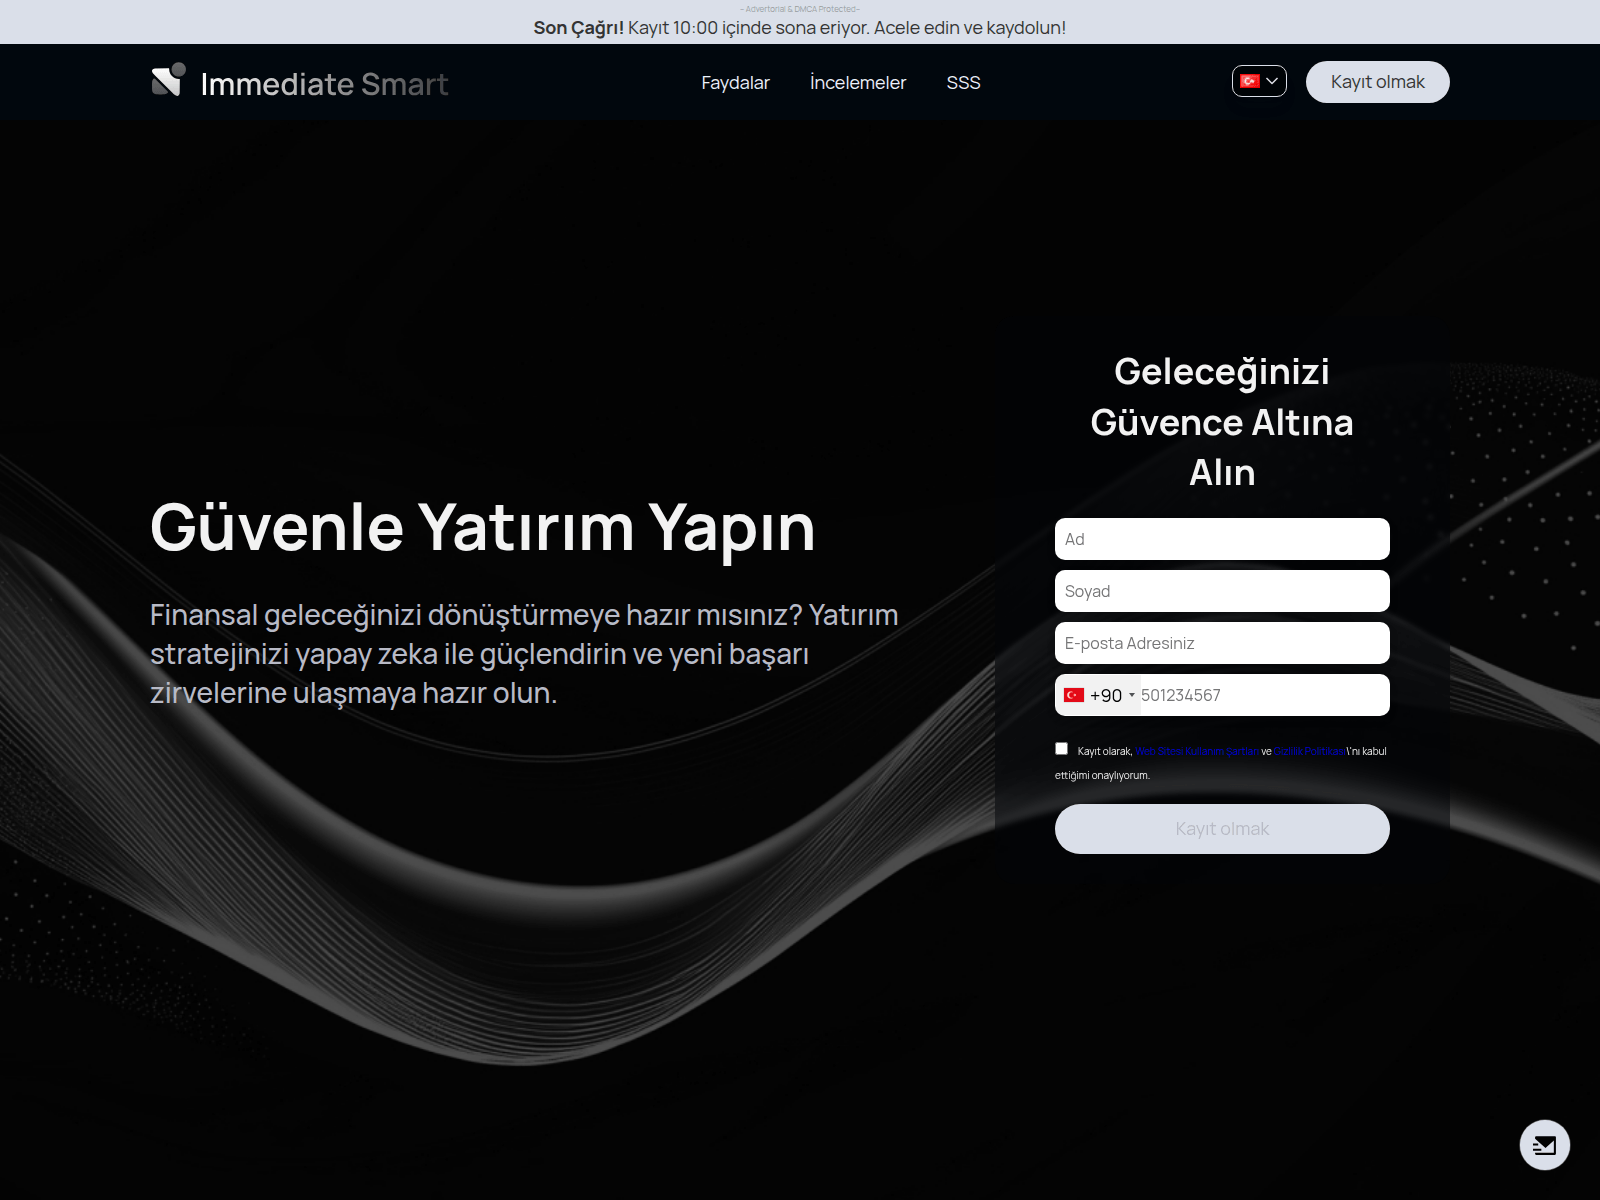The image size is (1600, 1200).
Task: Click the phone number 501234567 input
Action: click(x=1260, y=694)
